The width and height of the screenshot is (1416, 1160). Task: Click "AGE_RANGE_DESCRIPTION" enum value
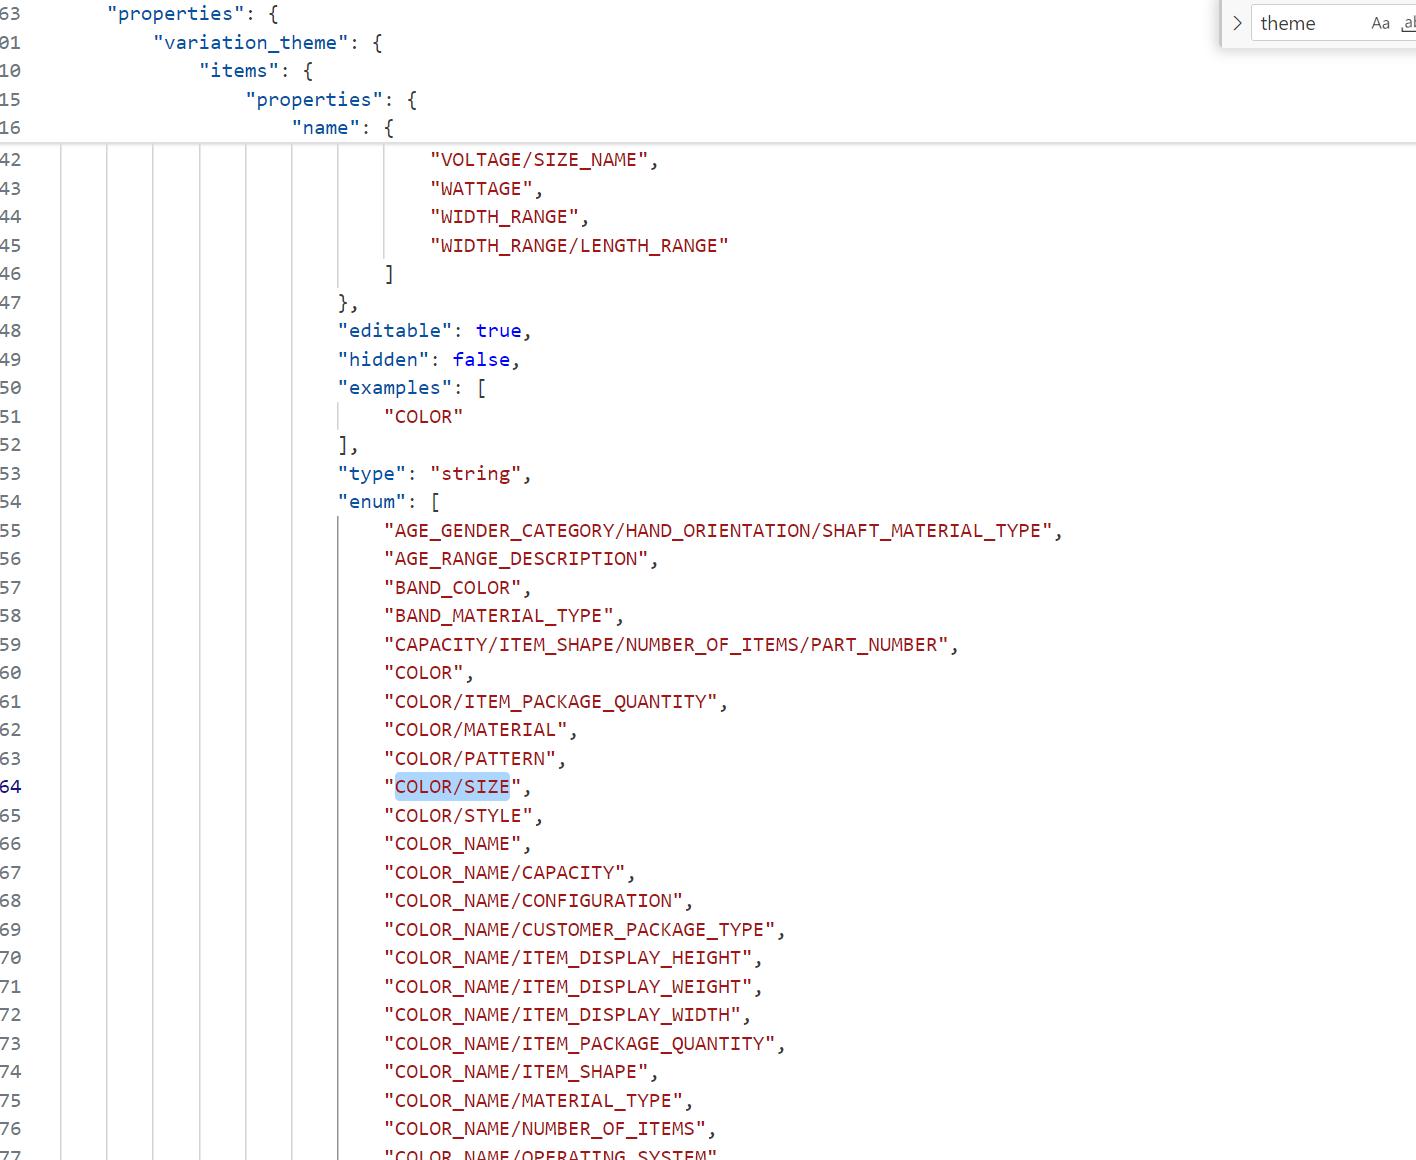point(516,559)
